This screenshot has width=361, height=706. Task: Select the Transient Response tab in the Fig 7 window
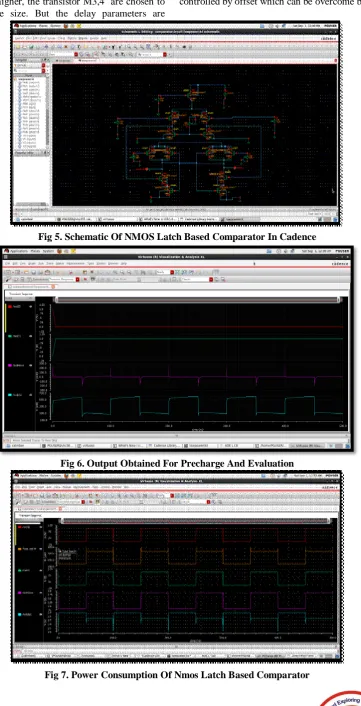tap(30, 516)
